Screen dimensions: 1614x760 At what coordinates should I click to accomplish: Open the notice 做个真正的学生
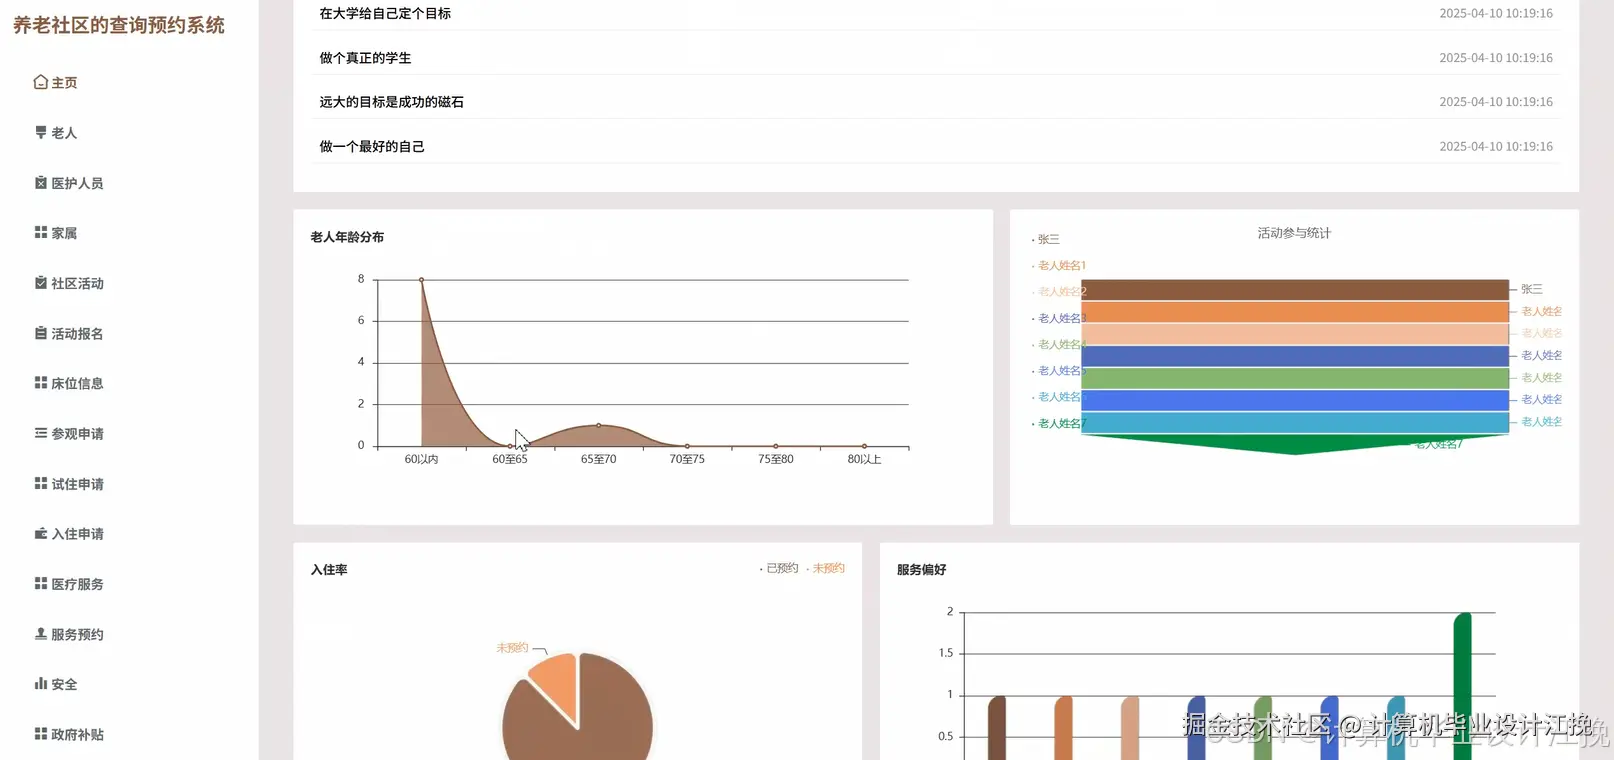tap(365, 58)
